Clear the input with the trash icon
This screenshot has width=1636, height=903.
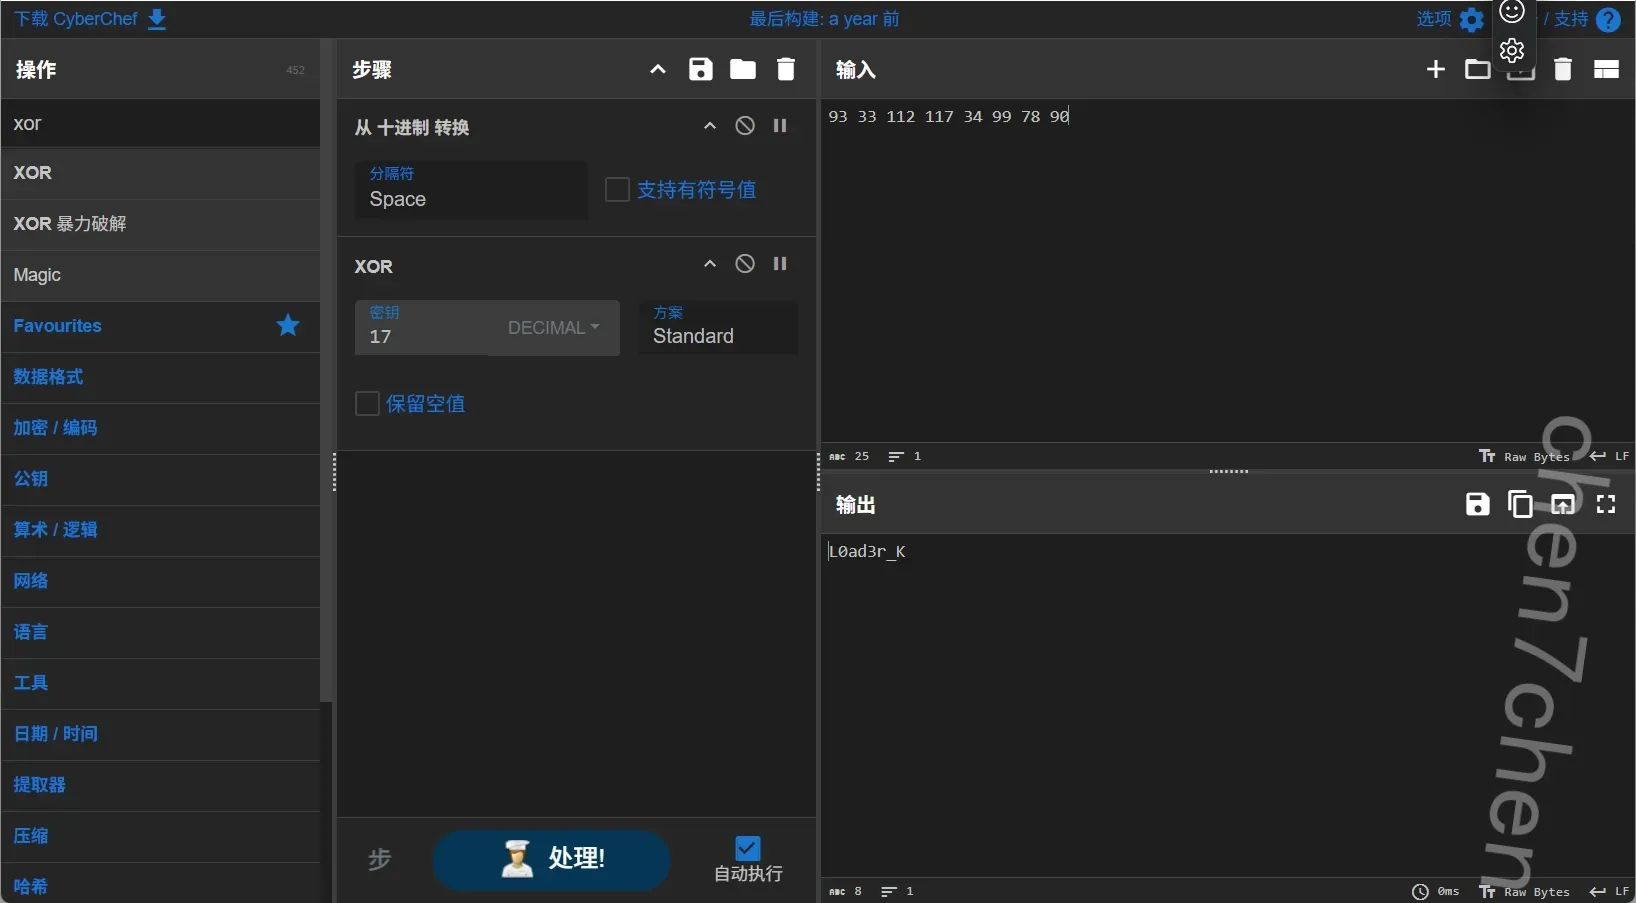[1563, 69]
